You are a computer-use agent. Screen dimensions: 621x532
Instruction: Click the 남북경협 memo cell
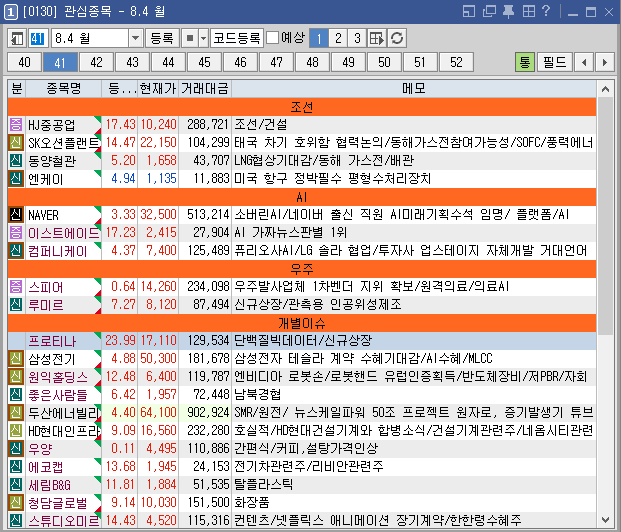coord(414,395)
